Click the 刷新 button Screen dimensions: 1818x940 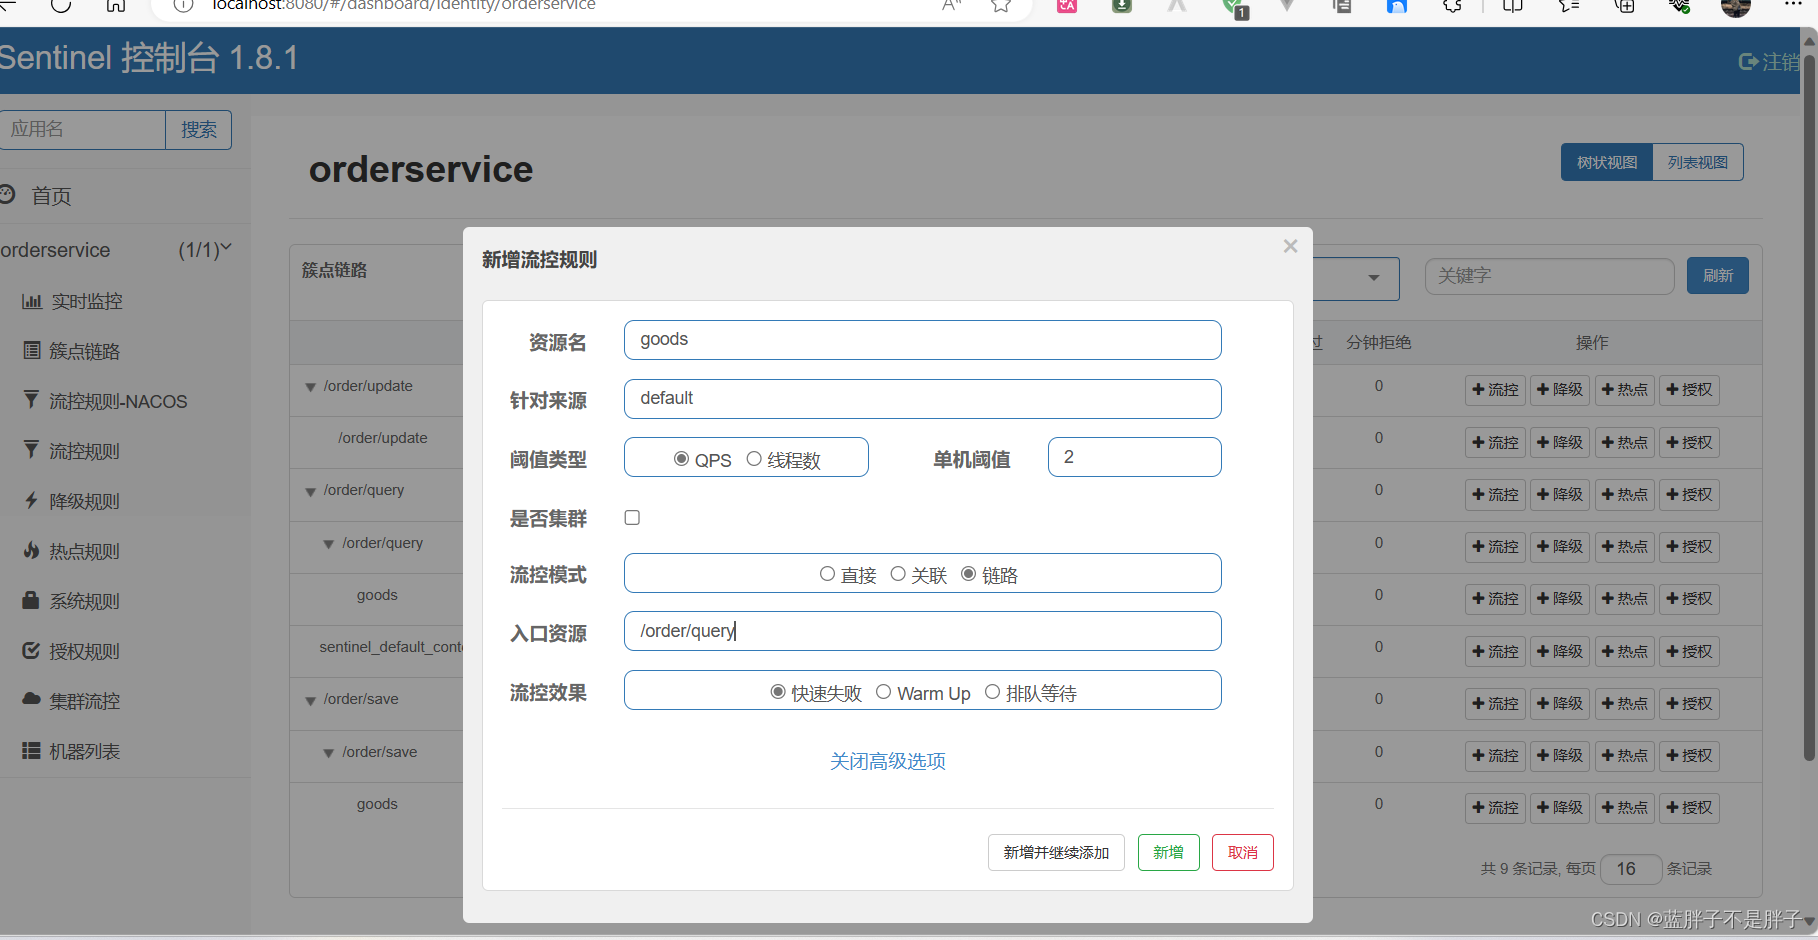click(x=1718, y=275)
